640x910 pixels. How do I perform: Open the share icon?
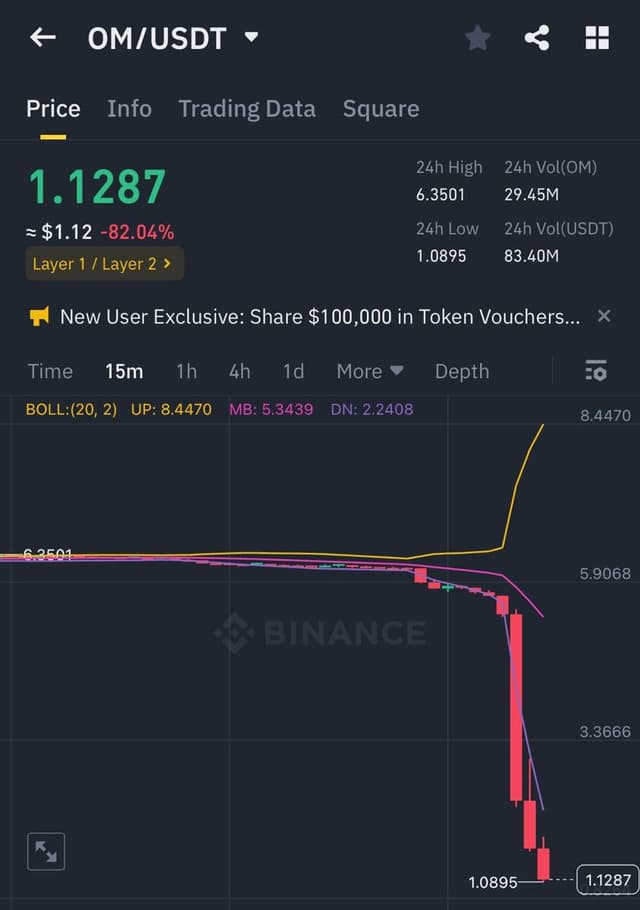pyautogui.click(x=537, y=38)
